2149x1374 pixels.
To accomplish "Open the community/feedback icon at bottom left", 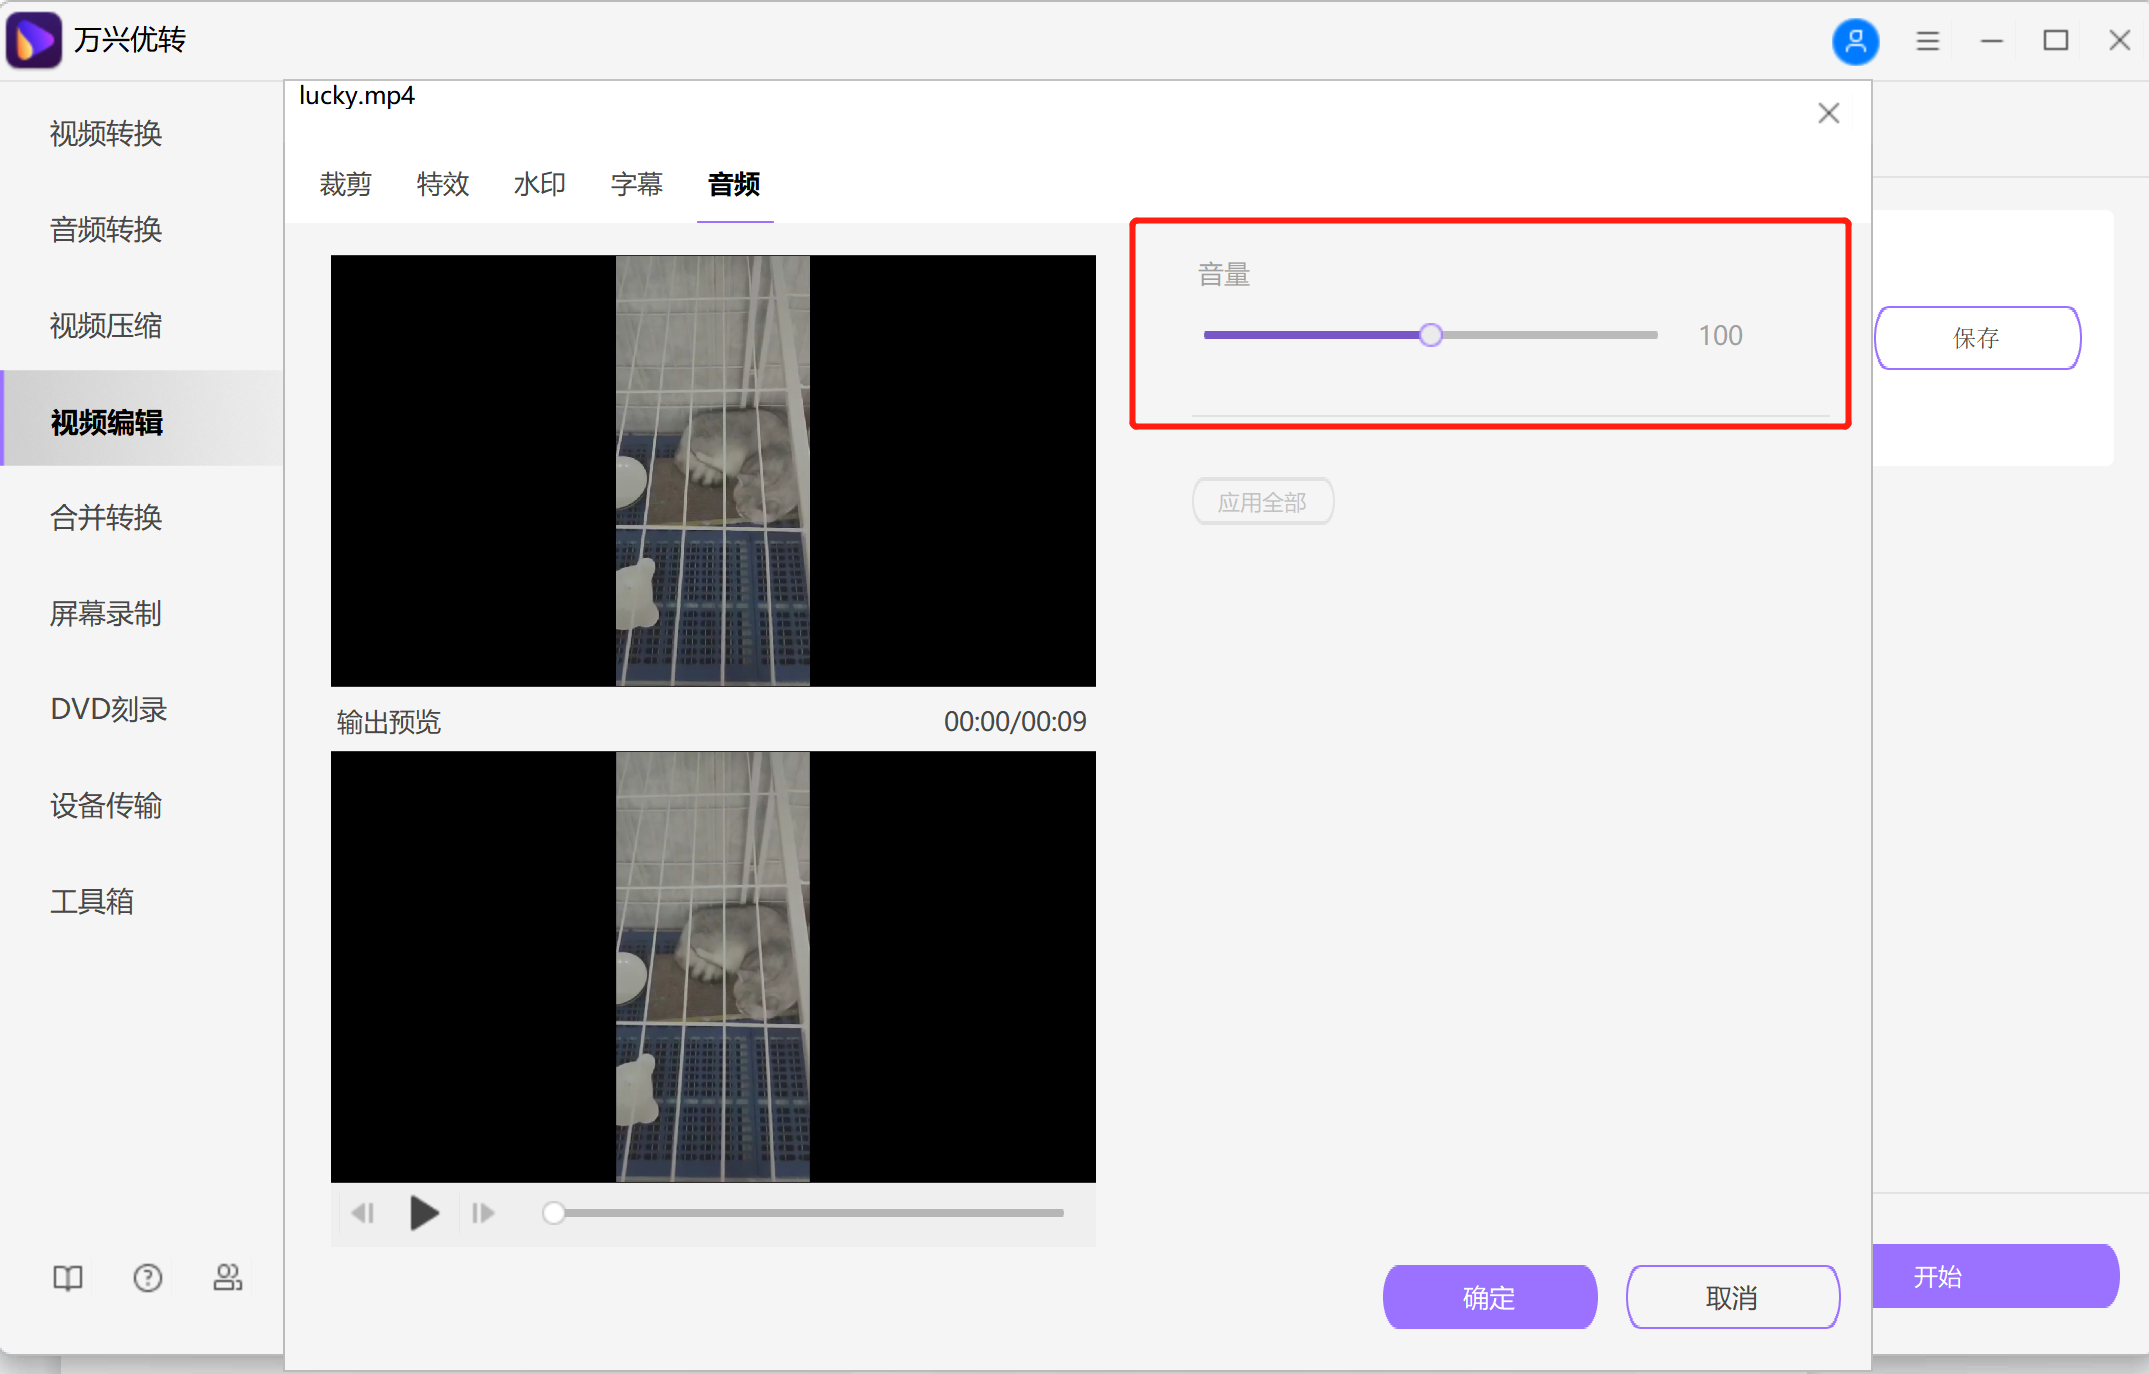I will click(x=227, y=1277).
